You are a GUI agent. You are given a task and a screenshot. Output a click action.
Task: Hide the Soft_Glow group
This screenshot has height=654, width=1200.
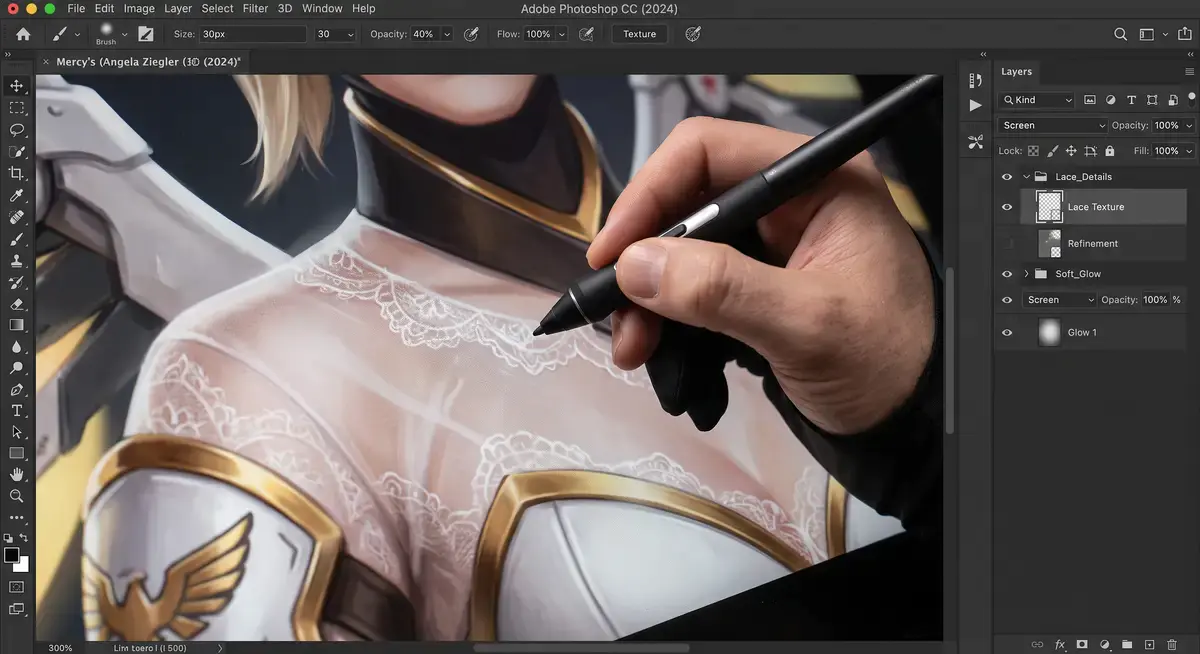click(x=1007, y=274)
